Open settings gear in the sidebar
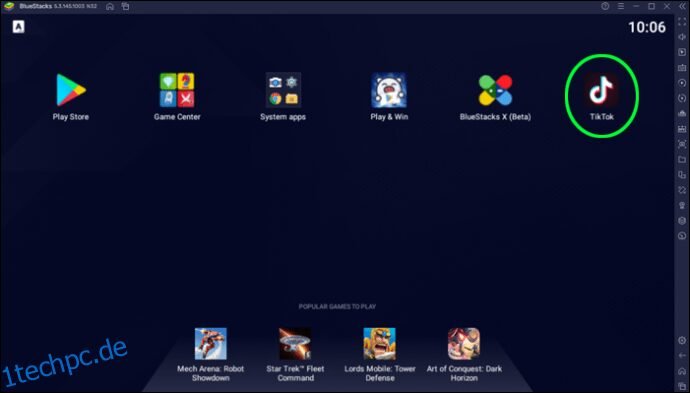Viewport: 690px width, 393px height. 682,340
